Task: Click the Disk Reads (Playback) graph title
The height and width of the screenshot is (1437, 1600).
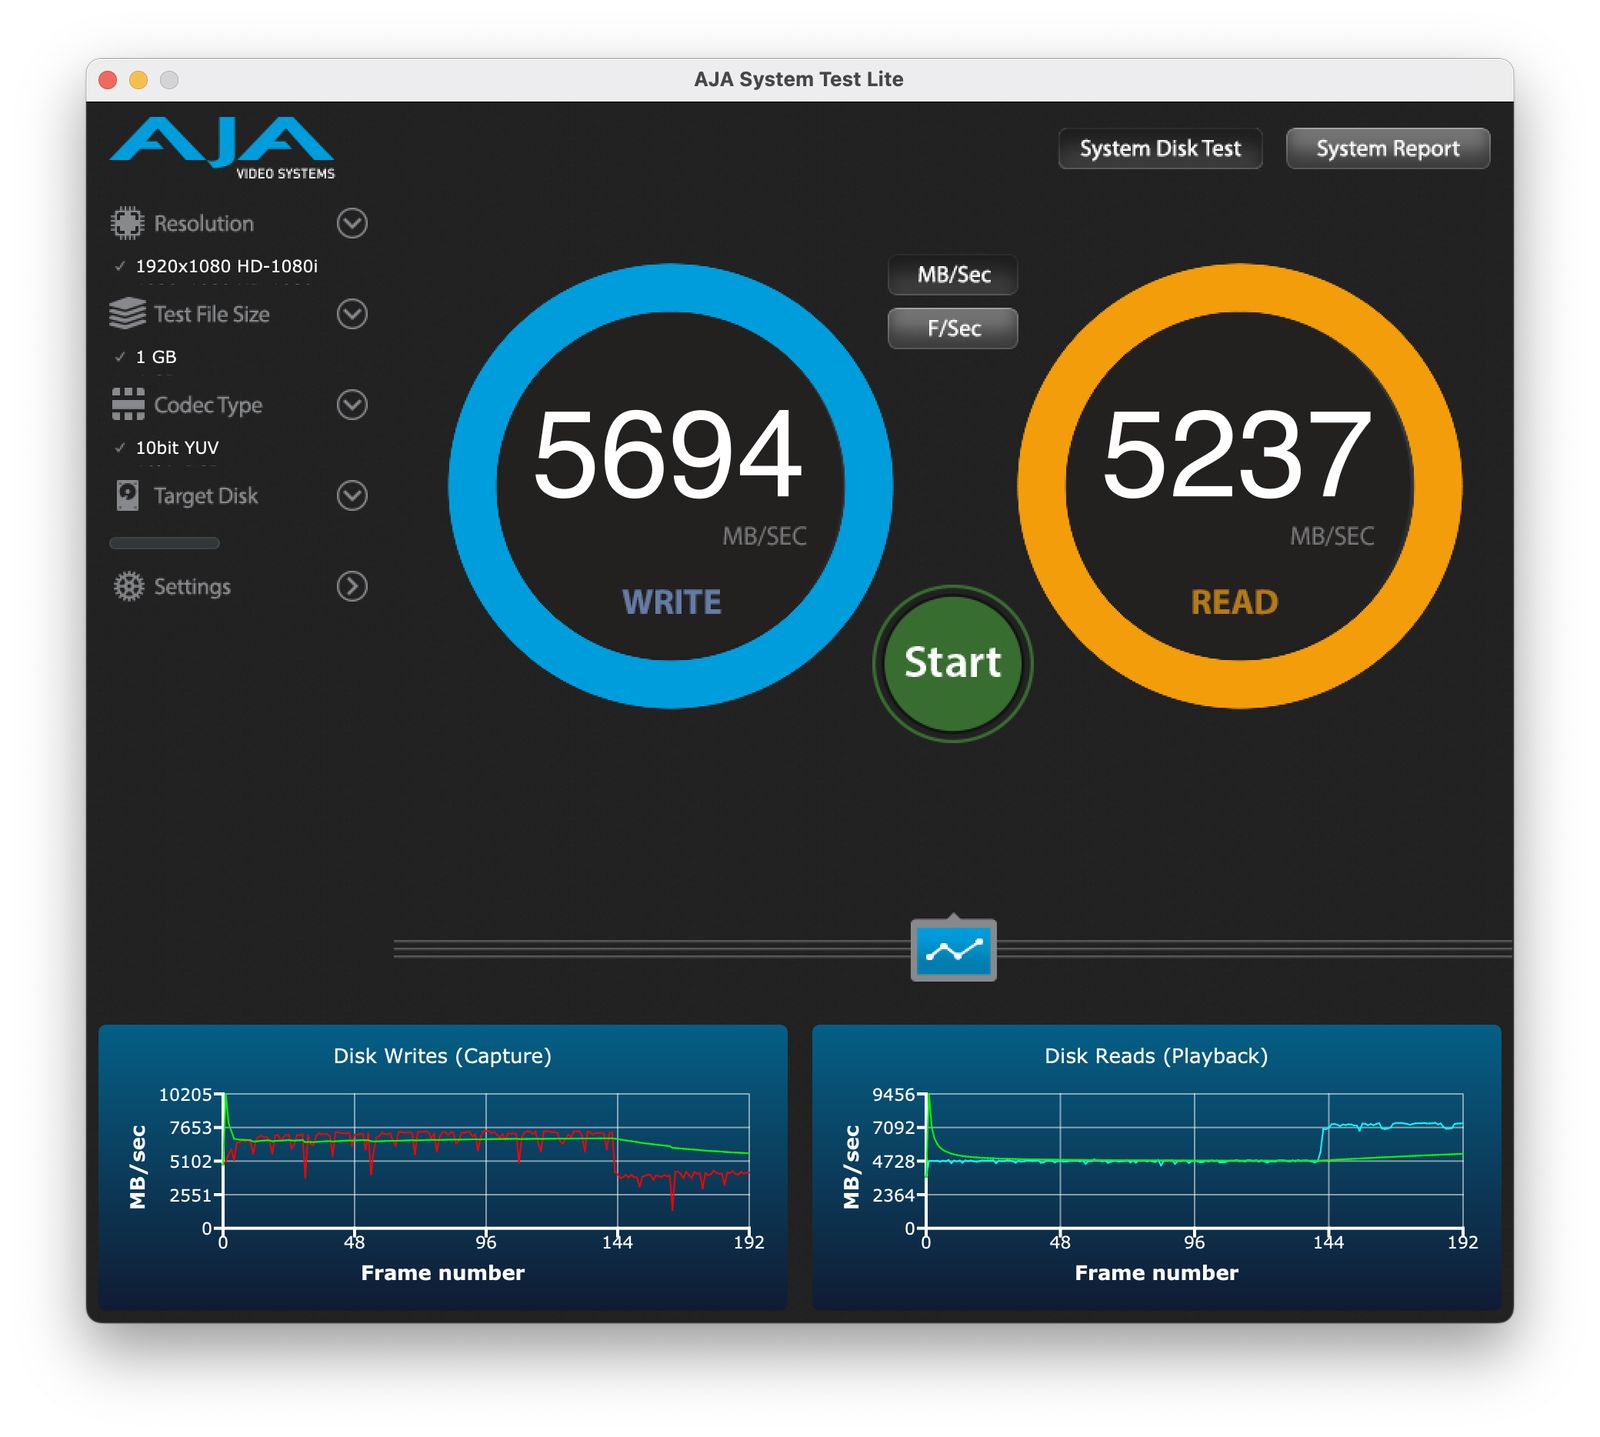Action: pos(1156,1056)
